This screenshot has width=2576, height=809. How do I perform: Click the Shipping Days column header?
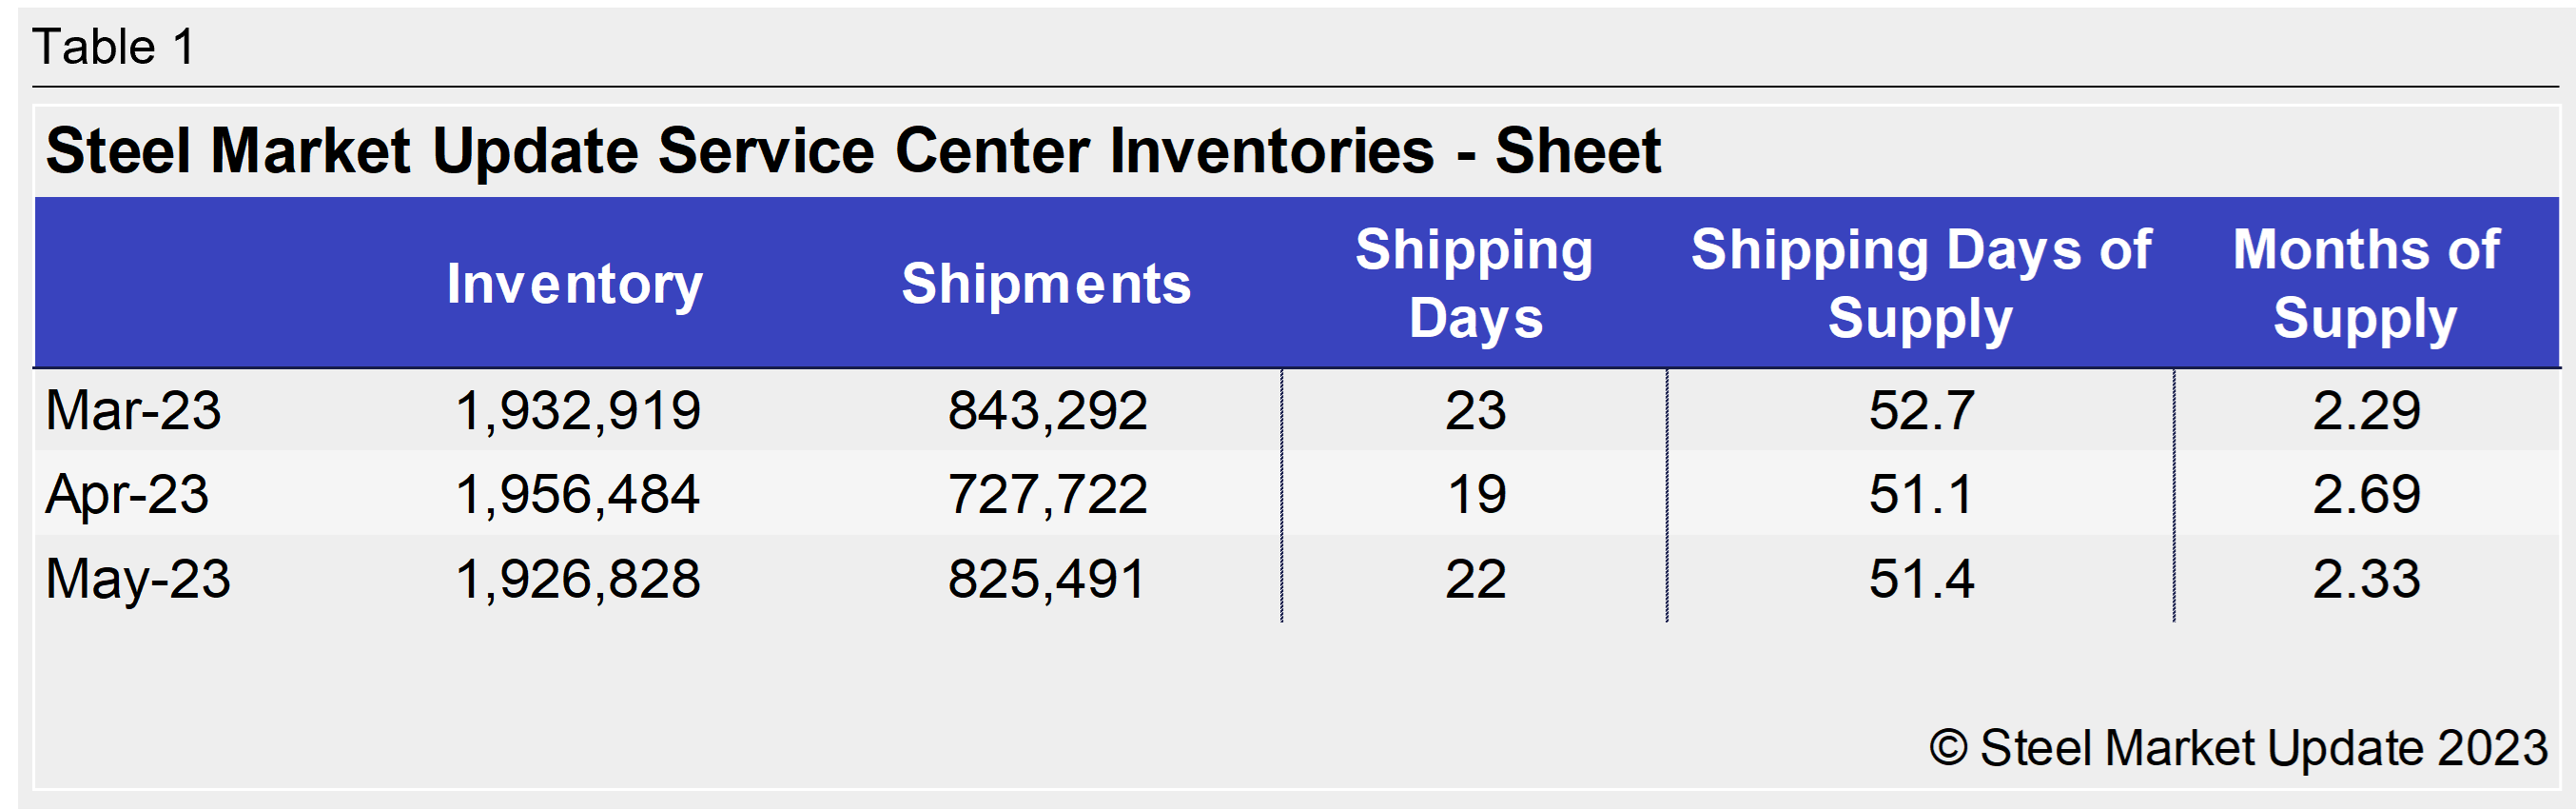pos(1474,284)
